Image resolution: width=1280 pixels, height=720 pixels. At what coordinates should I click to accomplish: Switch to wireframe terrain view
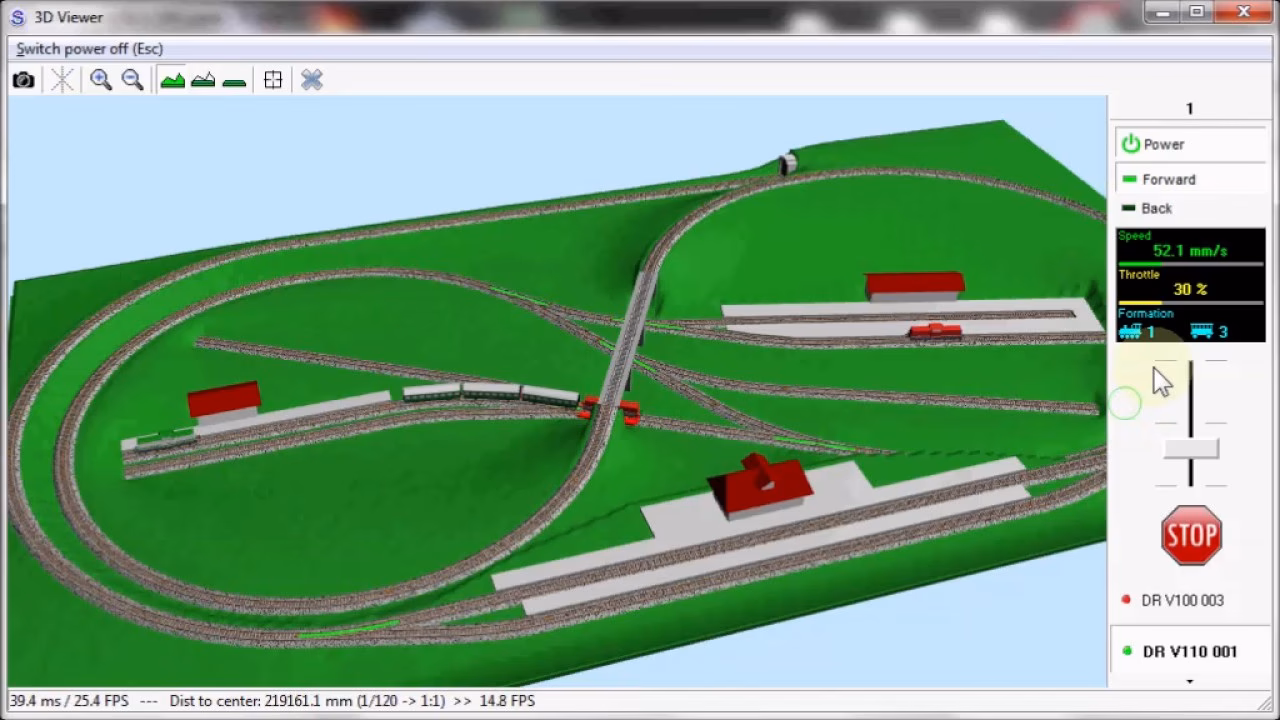pos(203,80)
